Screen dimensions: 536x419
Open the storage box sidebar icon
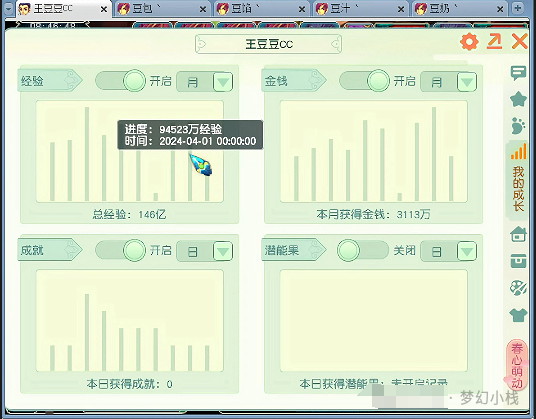coord(518,261)
